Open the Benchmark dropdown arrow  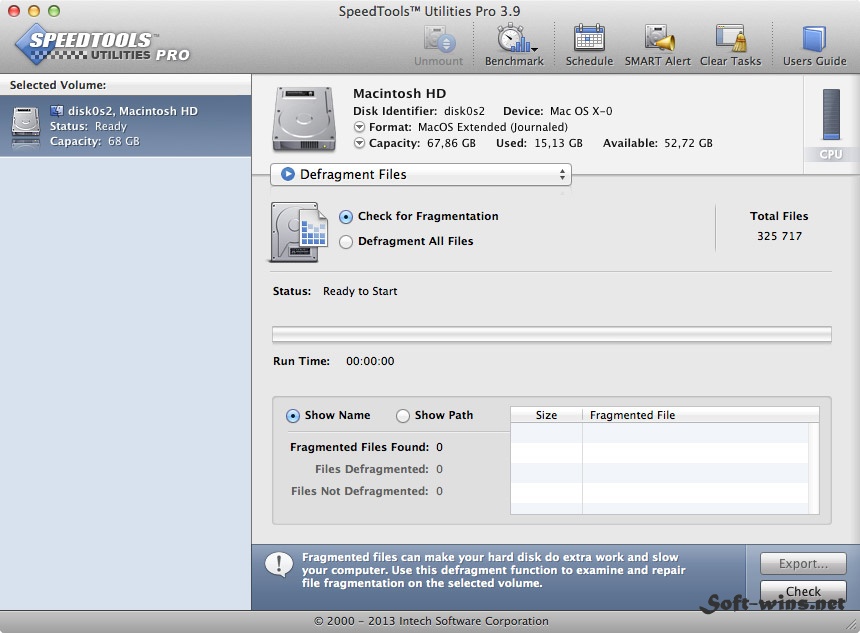(534, 49)
